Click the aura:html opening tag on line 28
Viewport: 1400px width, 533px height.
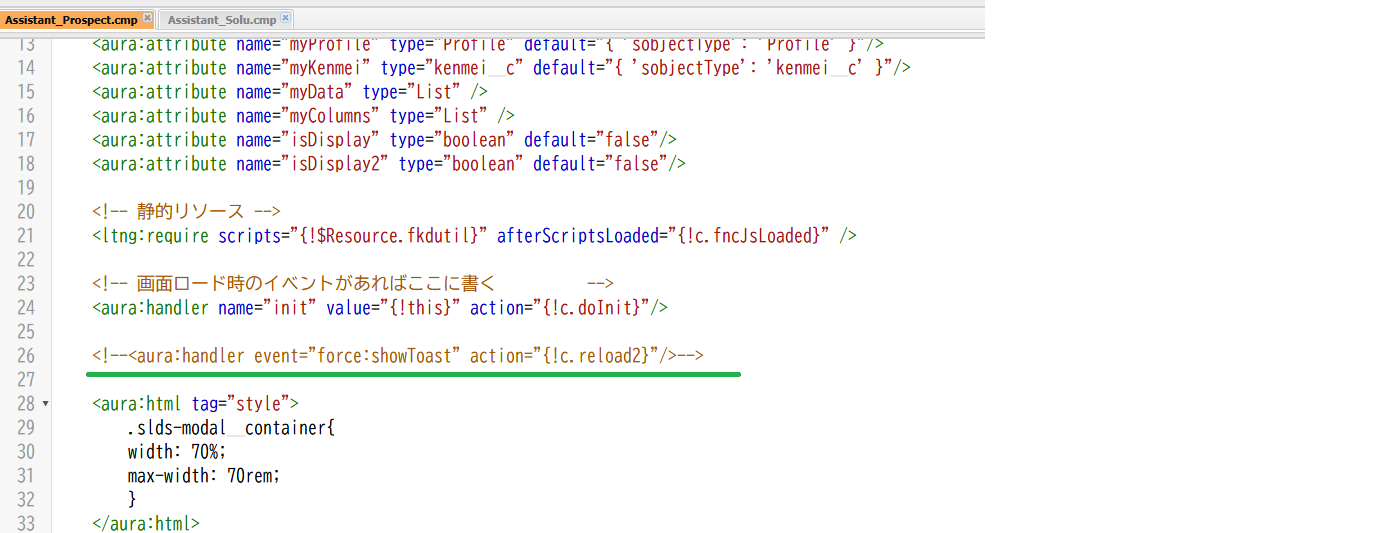(x=196, y=404)
